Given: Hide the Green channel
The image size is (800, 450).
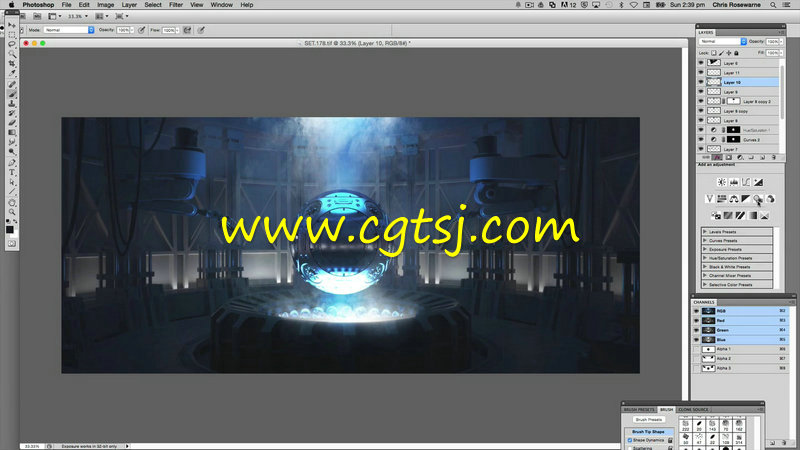Looking at the screenshot, I should pos(696,330).
